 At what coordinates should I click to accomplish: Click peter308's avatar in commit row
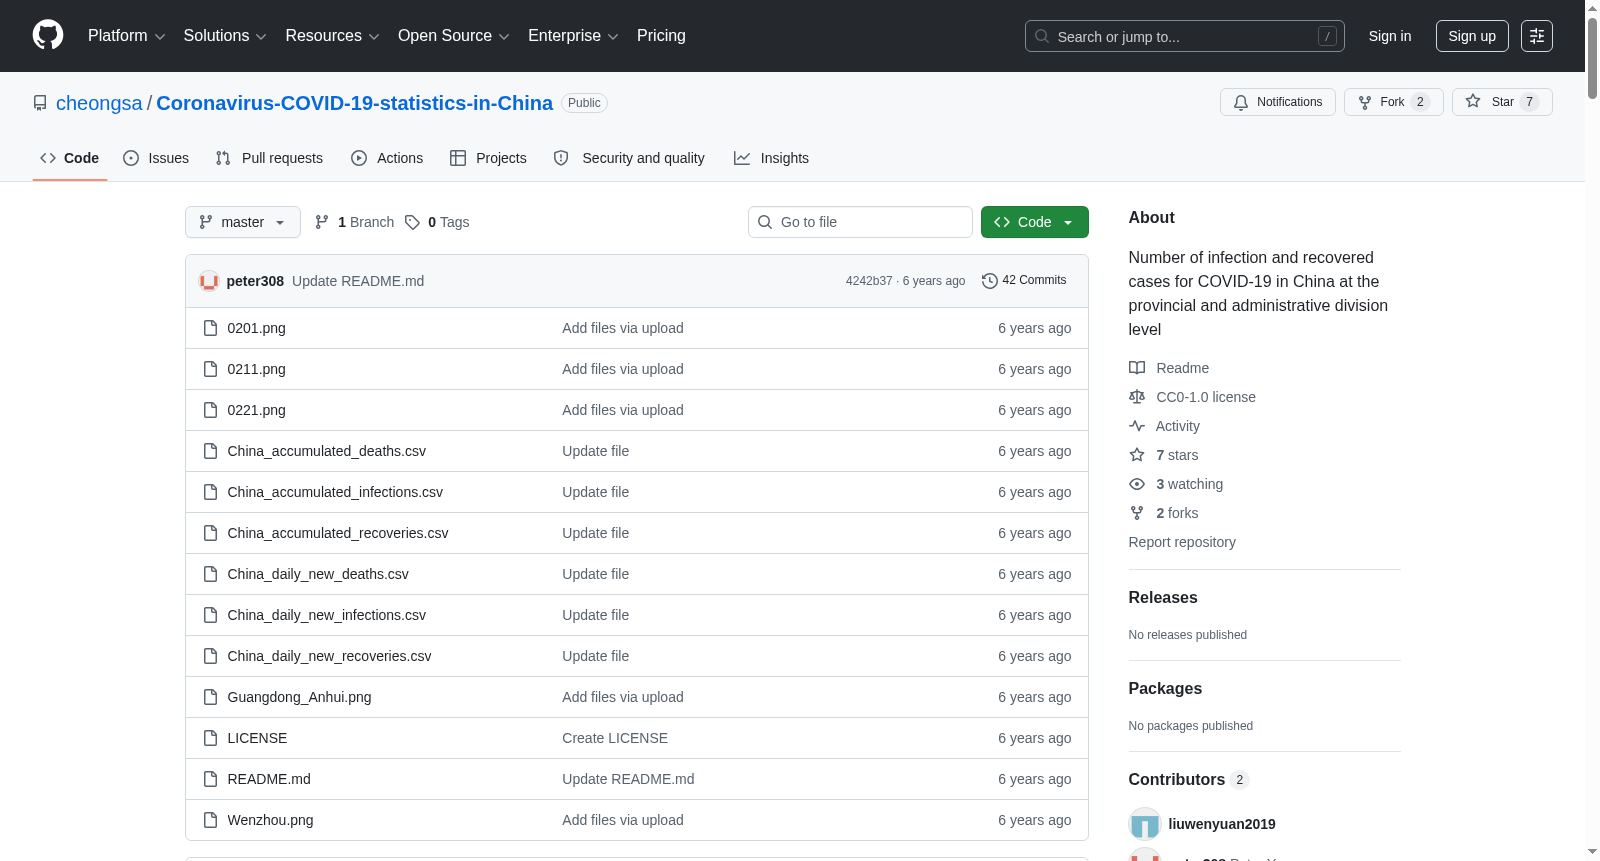pyautogui.click(x=209, y=281)
